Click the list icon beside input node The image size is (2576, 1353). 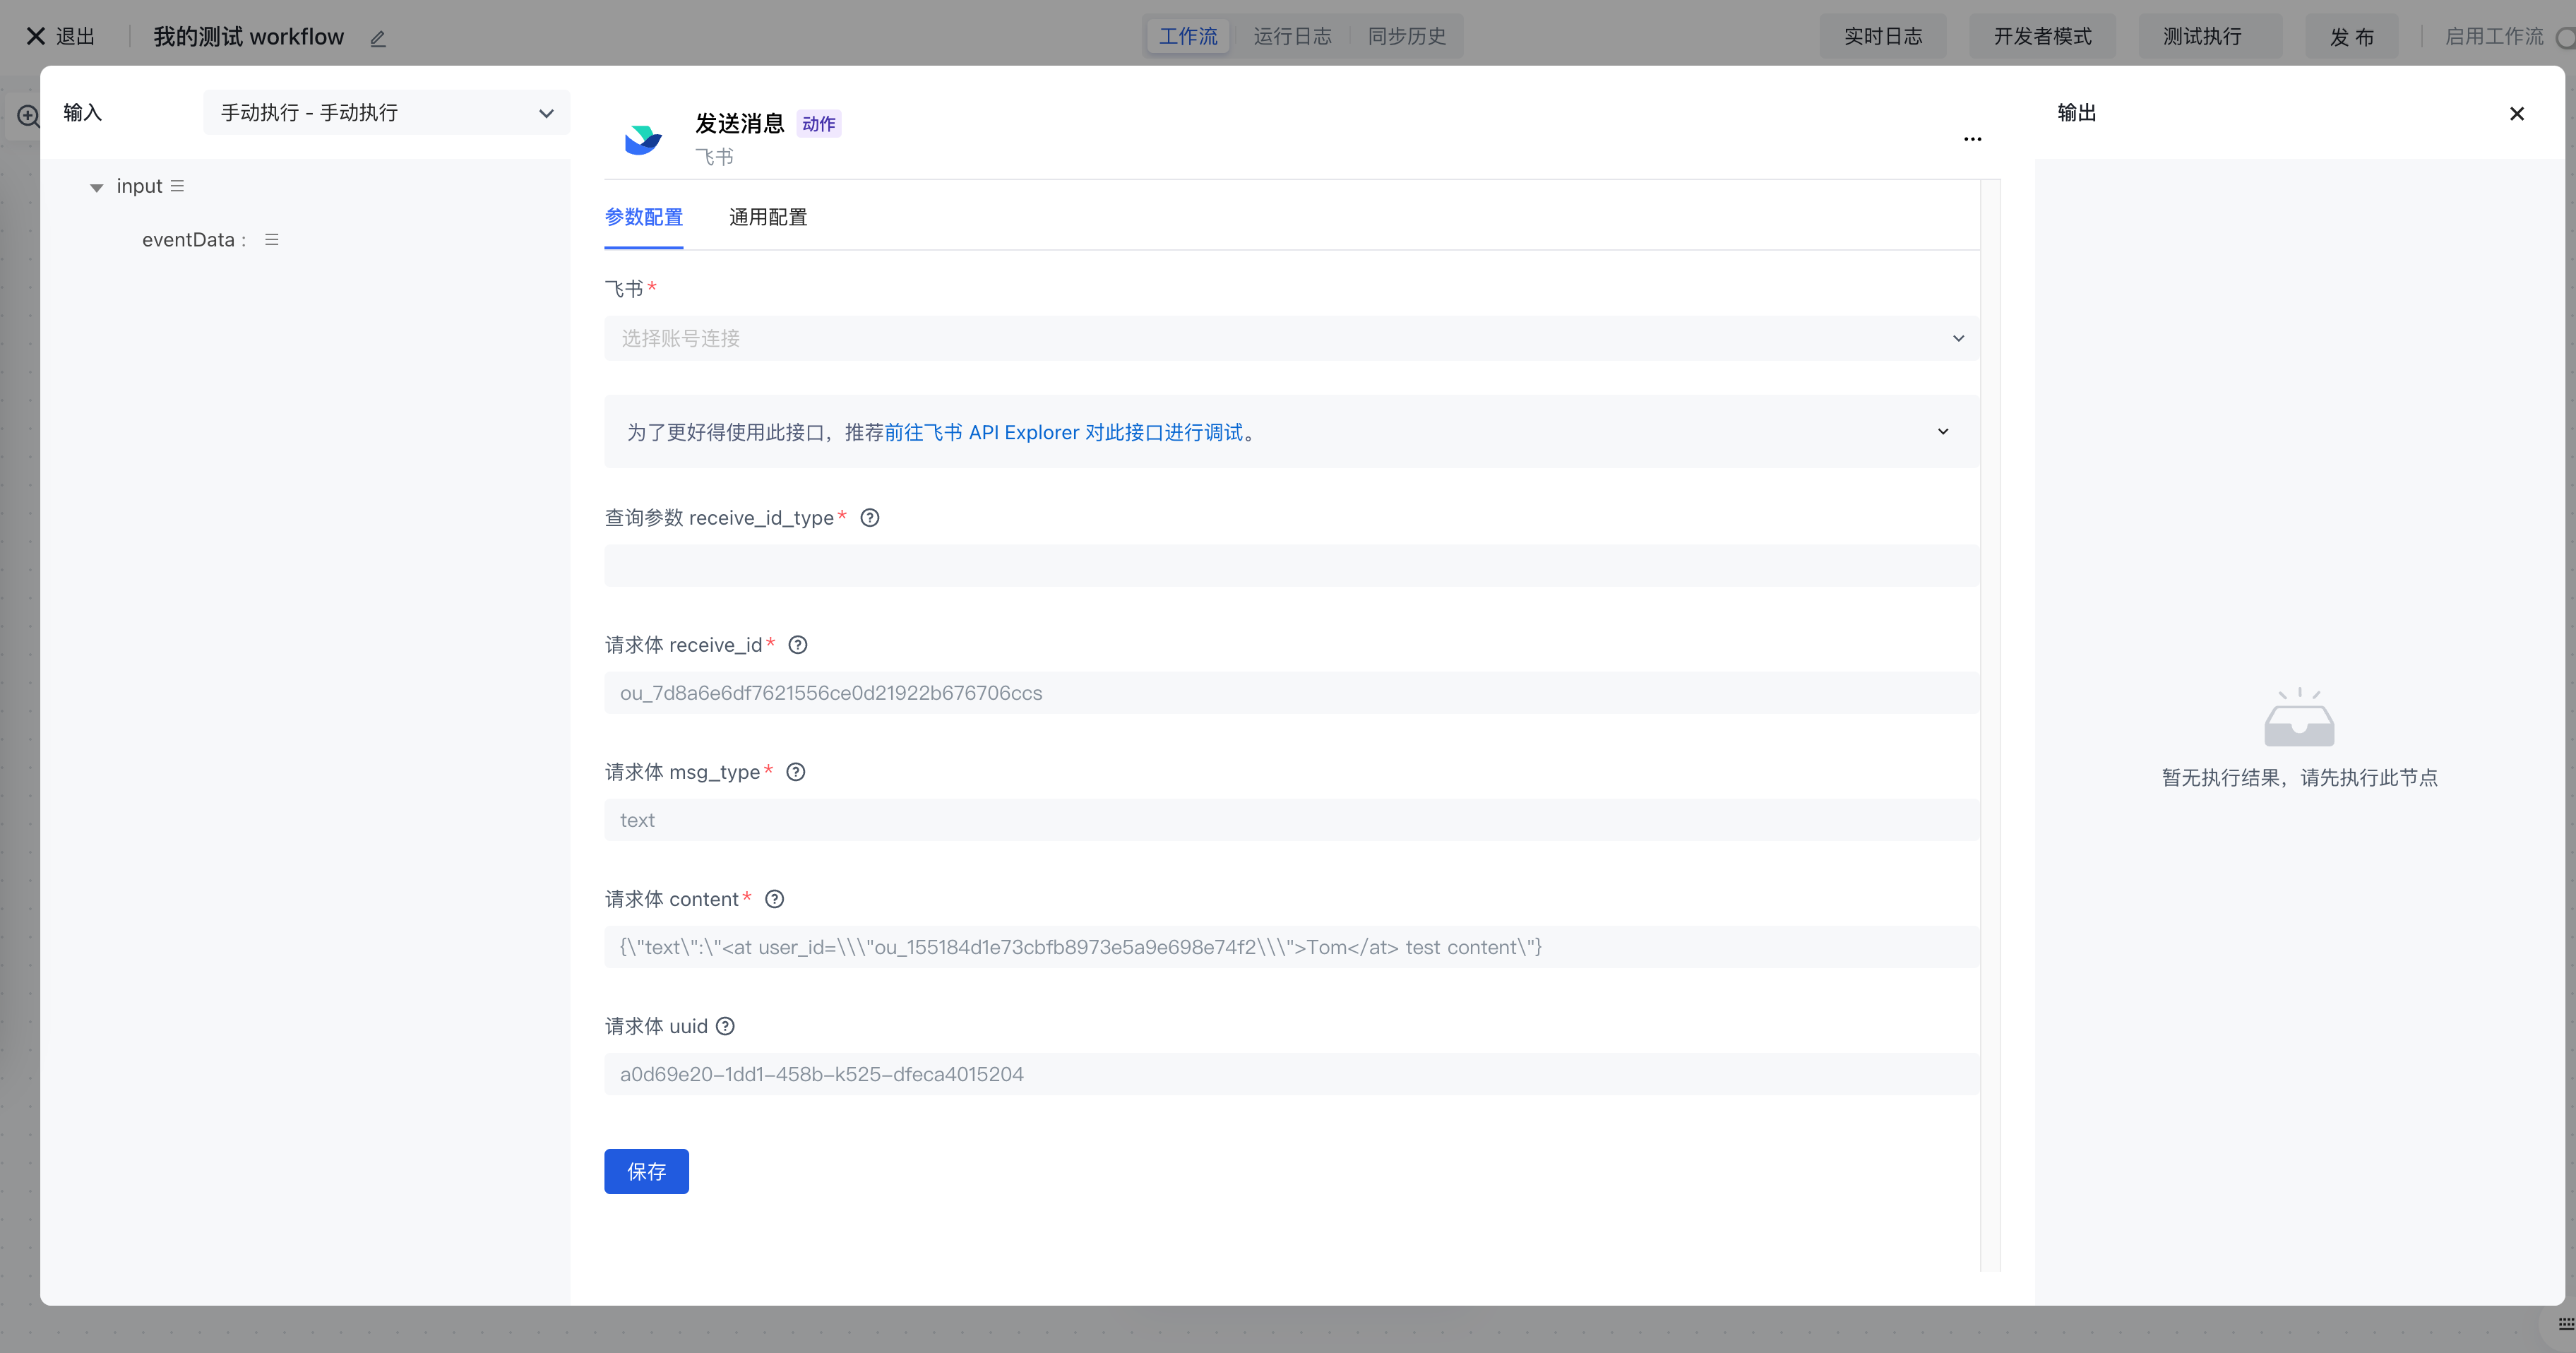pyautogui.click(x=177, y=186)
